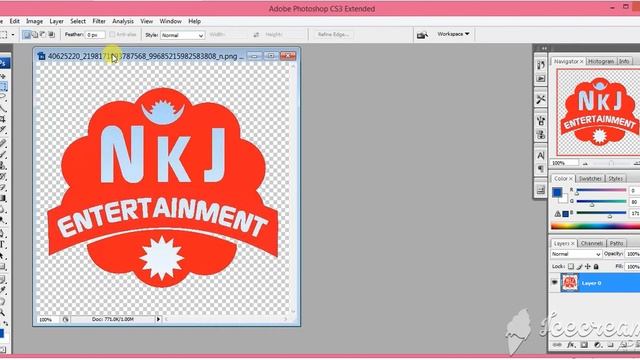Click the document status icon beside 100%
Image resolution: width=640 pixels, height=360 pixels.
click(66, 319)
